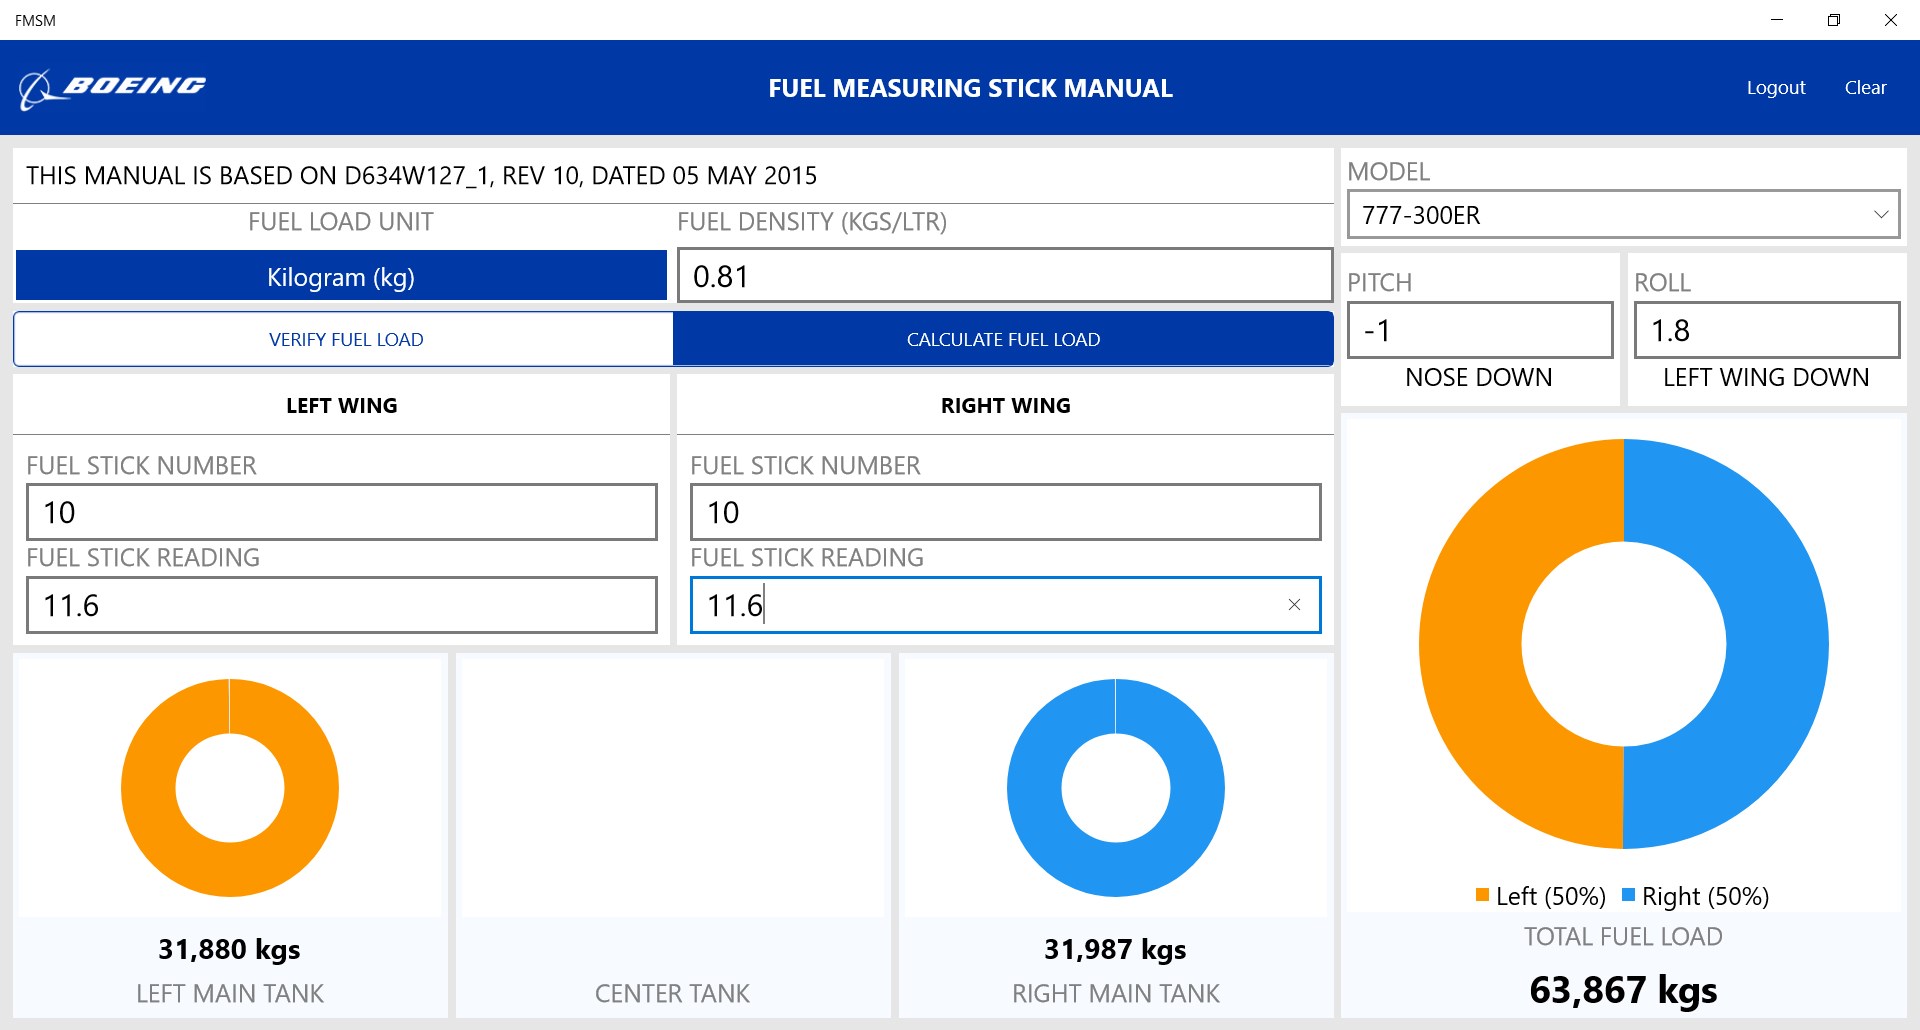Click the RIGHT WING section header
Image resolution: width=1920 pixels, height=1030 pixels.
1005,405
